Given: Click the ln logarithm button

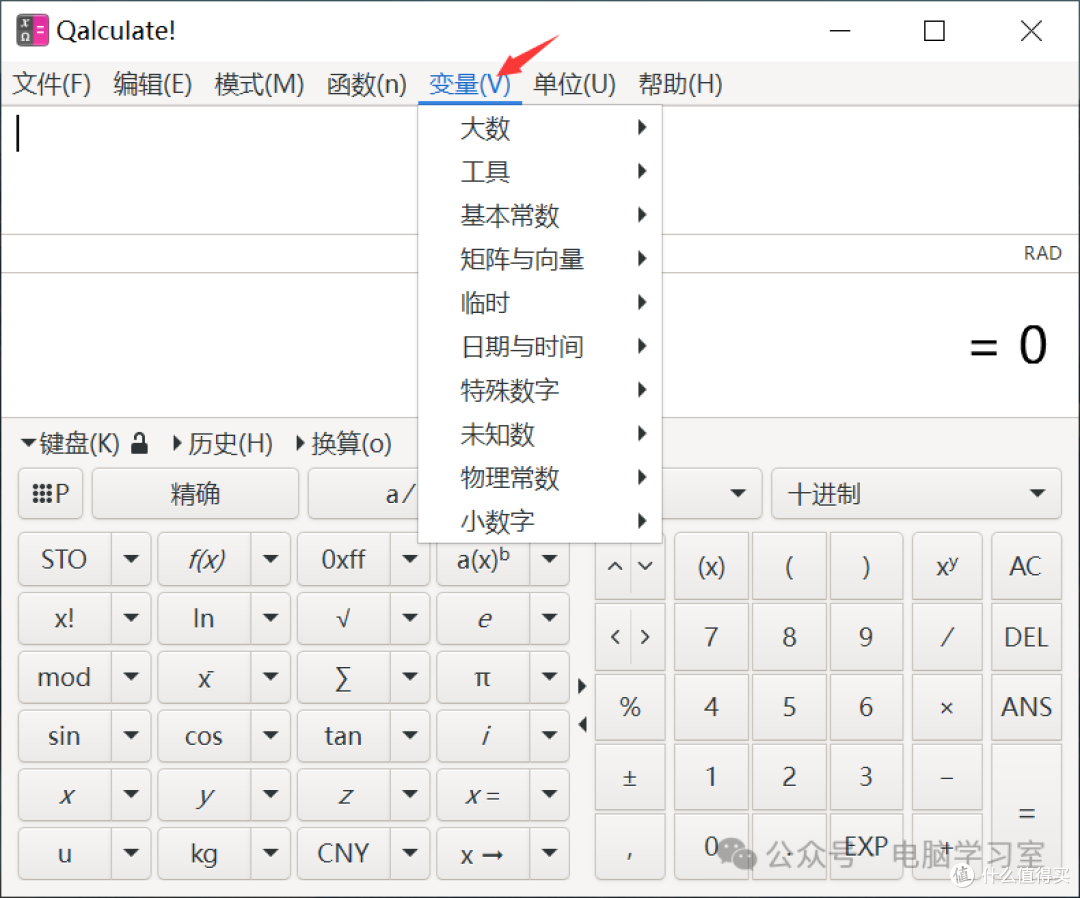Looking at the screenshot, I should (x=204, y=618).
